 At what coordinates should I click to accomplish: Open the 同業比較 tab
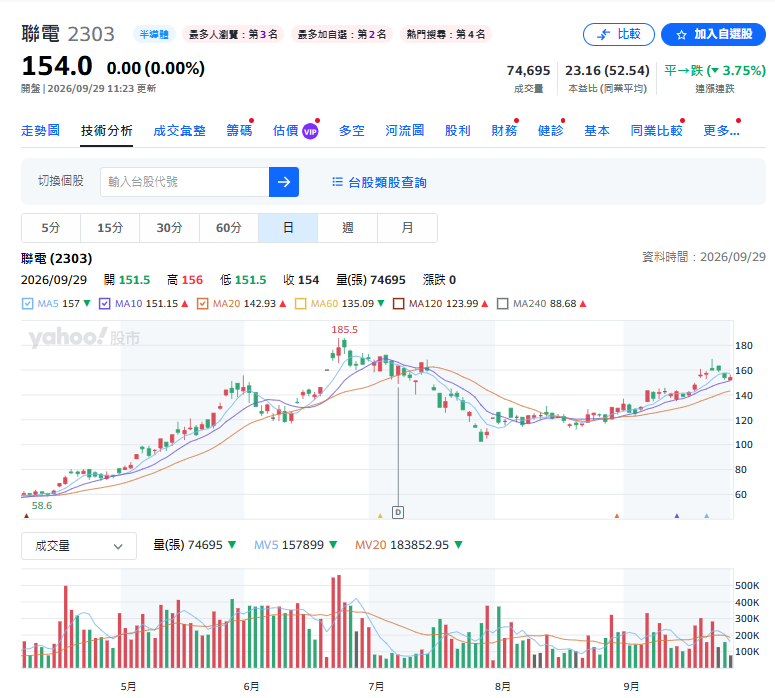coord(656,131)
